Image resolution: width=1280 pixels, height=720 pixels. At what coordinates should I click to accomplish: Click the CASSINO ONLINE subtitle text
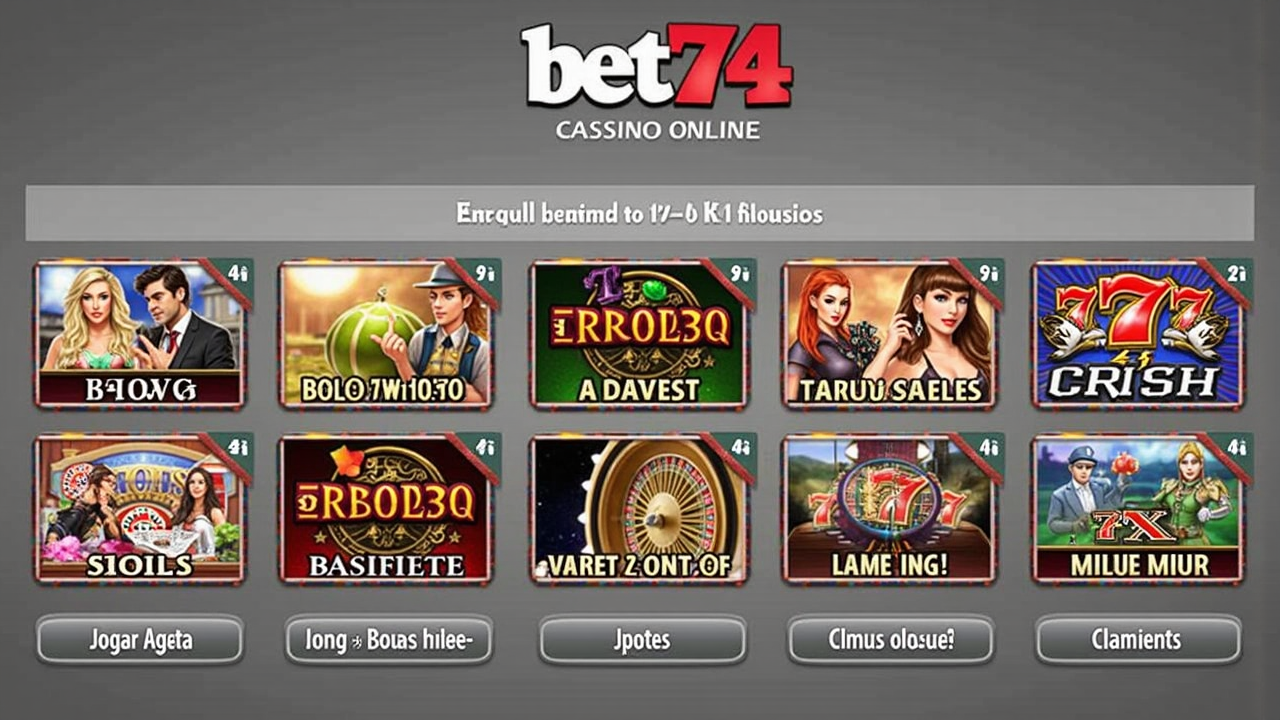tap(657, 130)
